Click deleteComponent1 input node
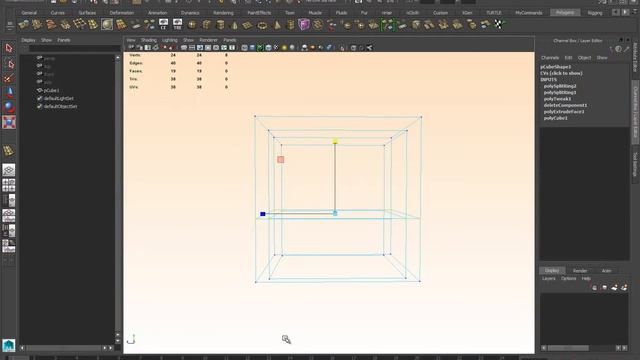 (x=565, y=105)
